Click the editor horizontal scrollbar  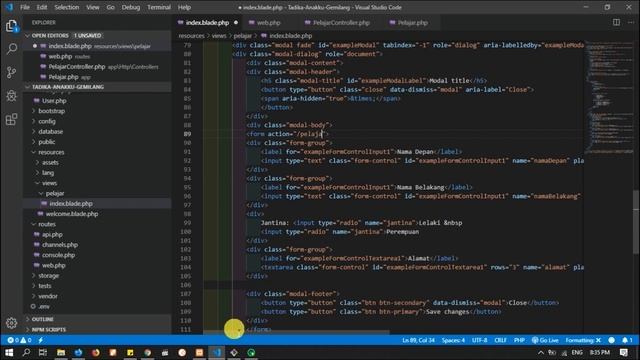pyautogui.click(x=296, y=332)
